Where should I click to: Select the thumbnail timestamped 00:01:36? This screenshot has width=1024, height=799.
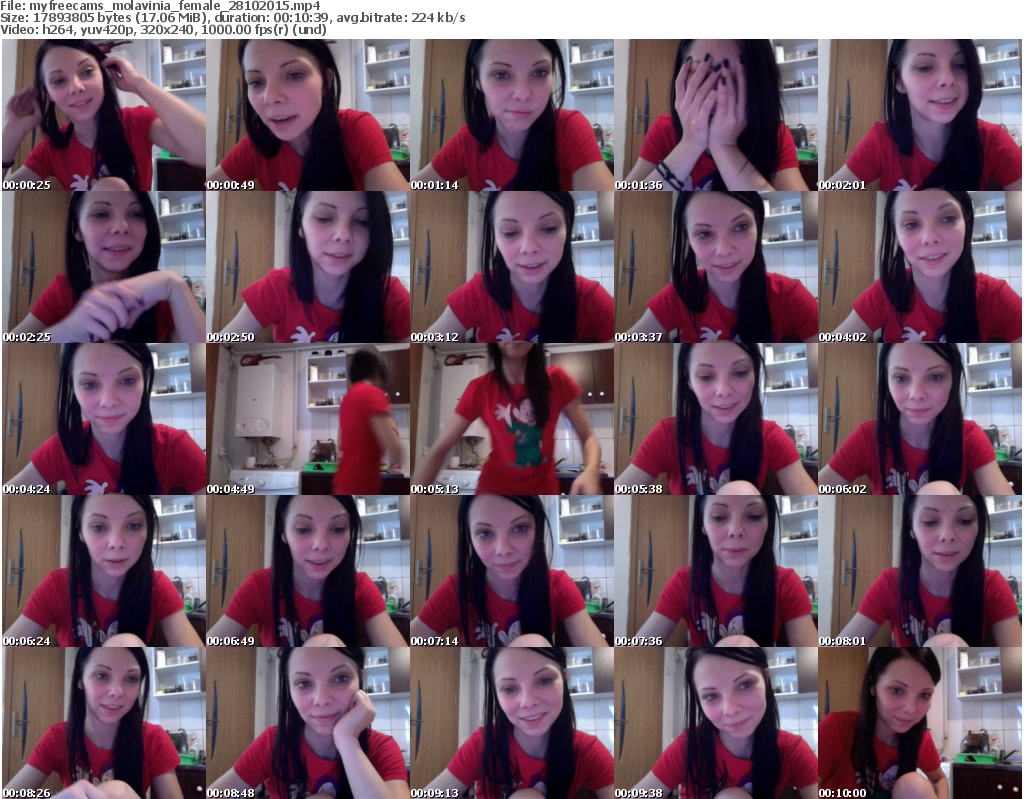pos(716,115)
